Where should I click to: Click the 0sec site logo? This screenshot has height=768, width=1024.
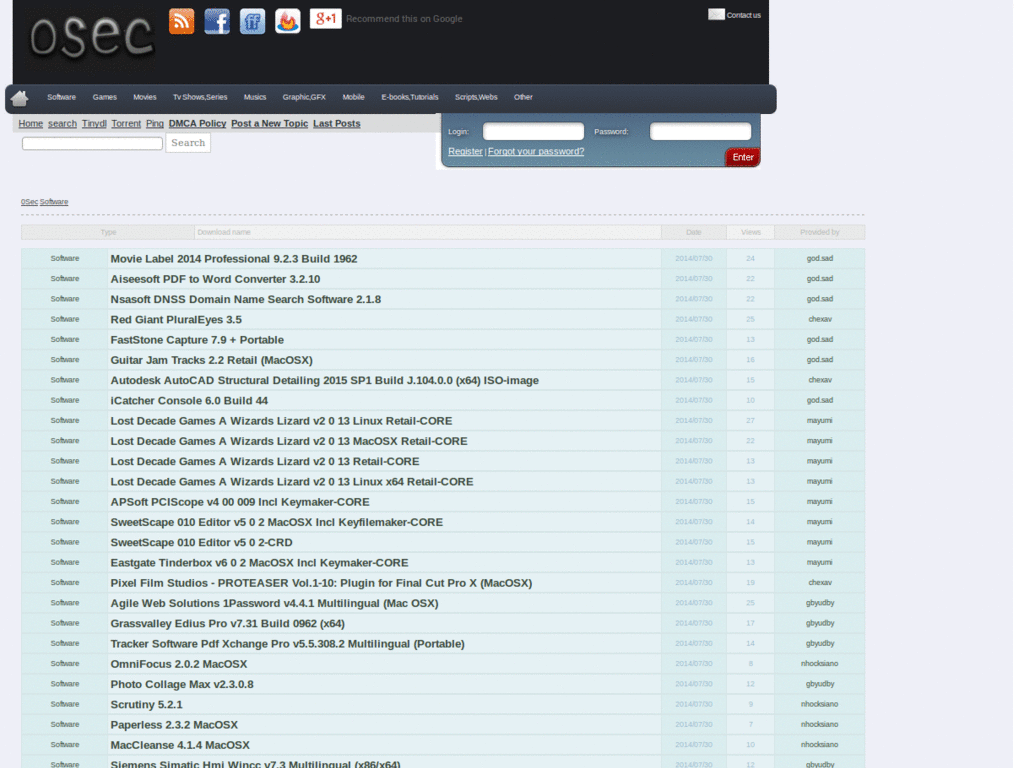tap(91, 36)
